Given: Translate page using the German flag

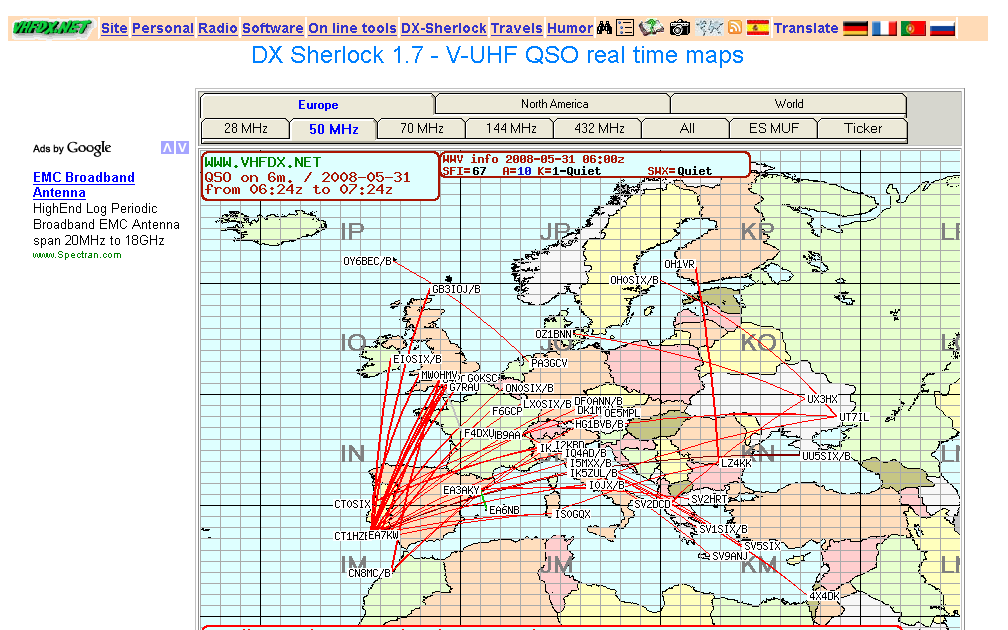Looking at the screenshot, I should [855, 28].
